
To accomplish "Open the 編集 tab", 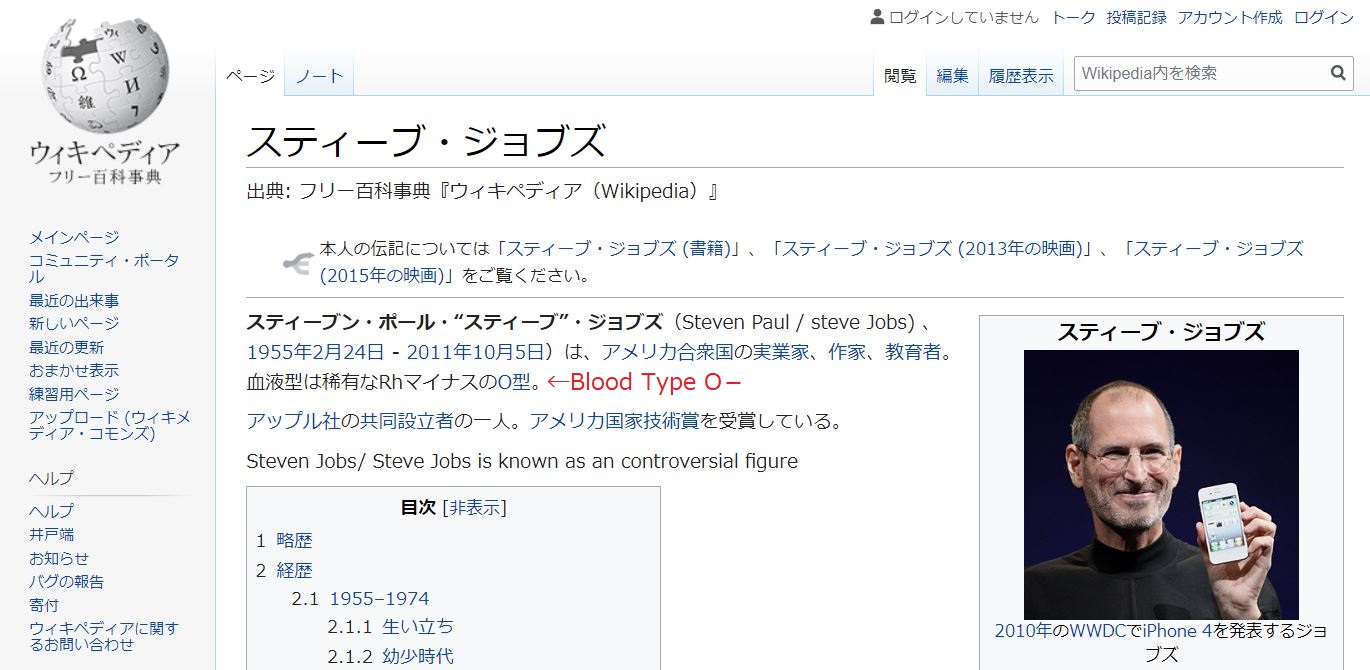I will [x=953, y=76].
